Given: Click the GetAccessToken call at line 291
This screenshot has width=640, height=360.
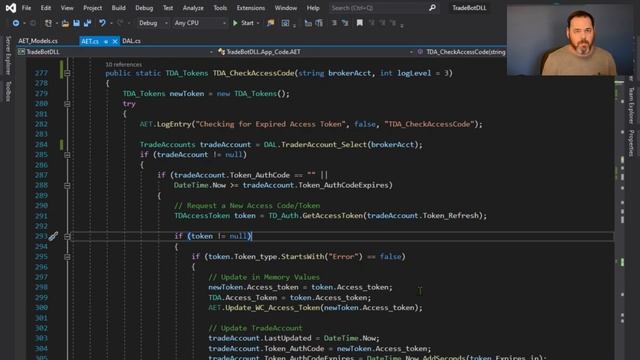Looking at the screenshot, I should coord(332,216).
